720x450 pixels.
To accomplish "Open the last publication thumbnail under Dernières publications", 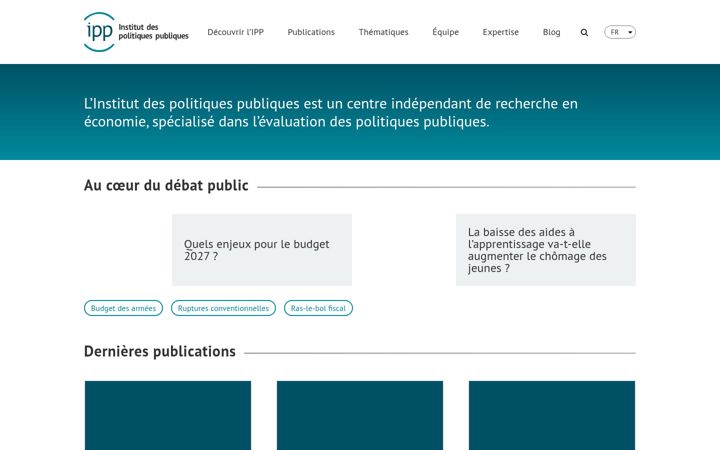I will pyautogui.click(x=552, y=415).
